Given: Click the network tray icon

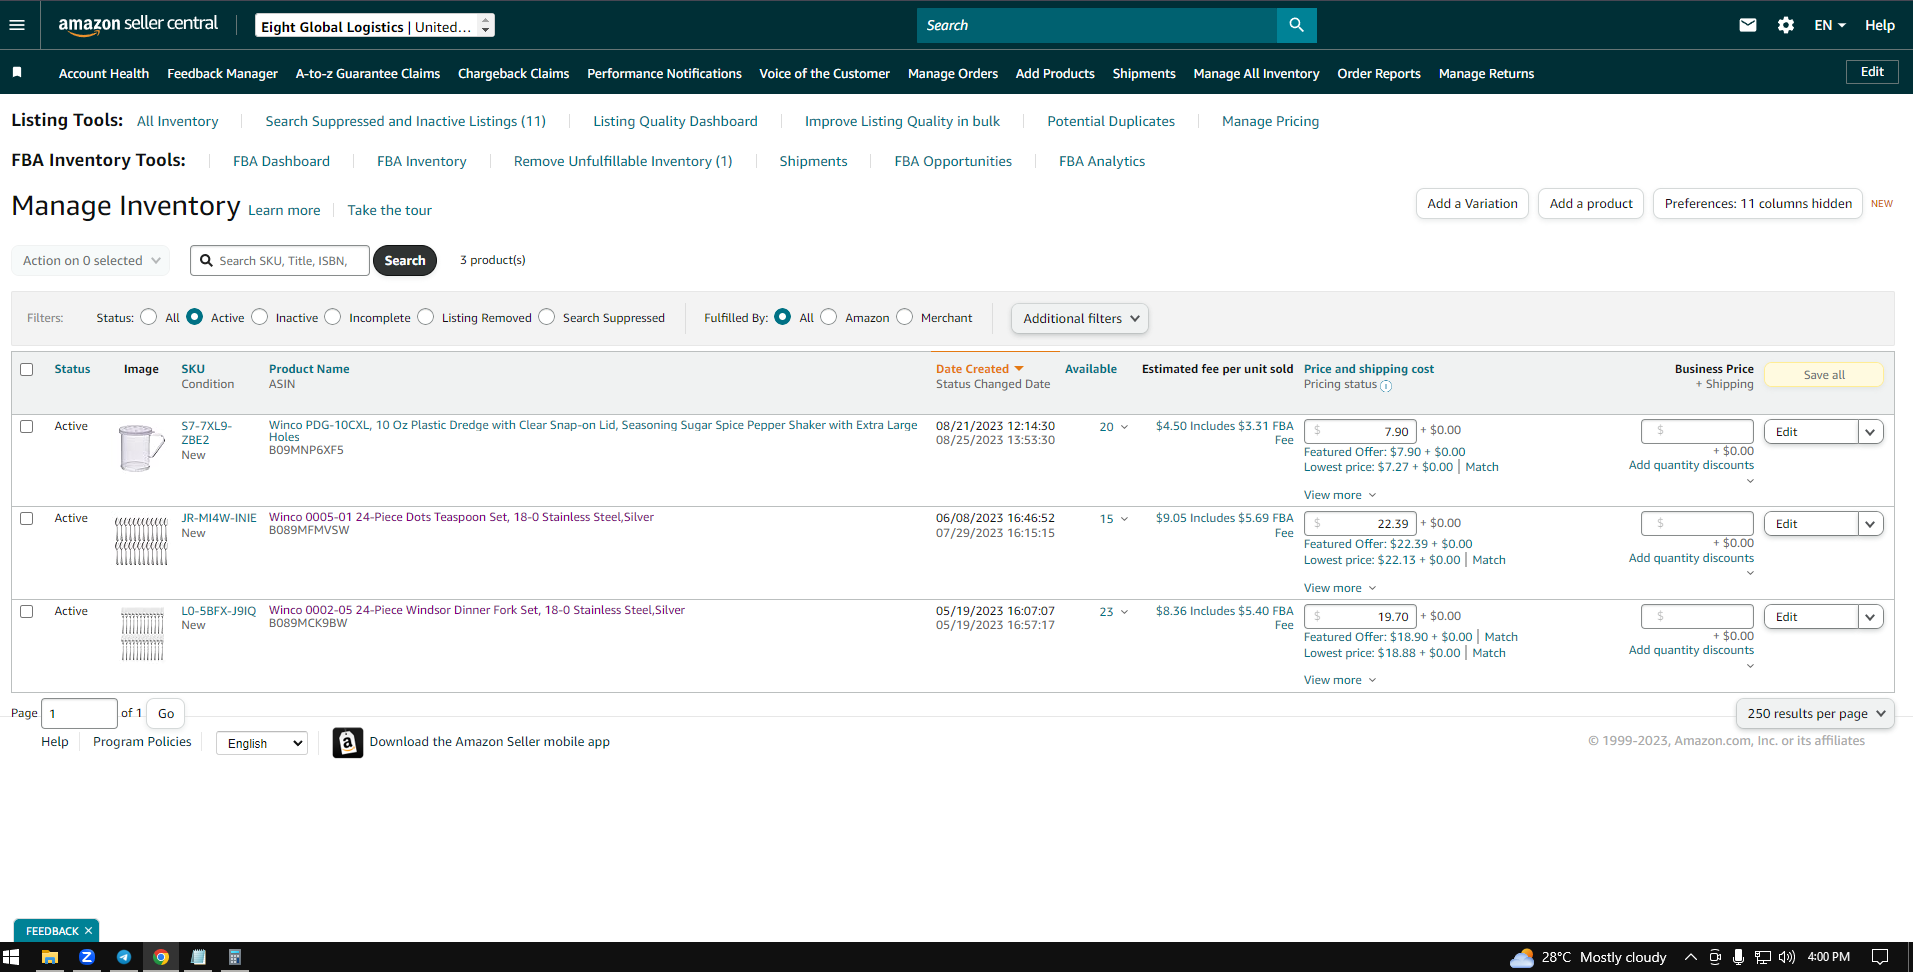Looking at the screenshot, I should pyautogui.click(x=1762, y=957).
